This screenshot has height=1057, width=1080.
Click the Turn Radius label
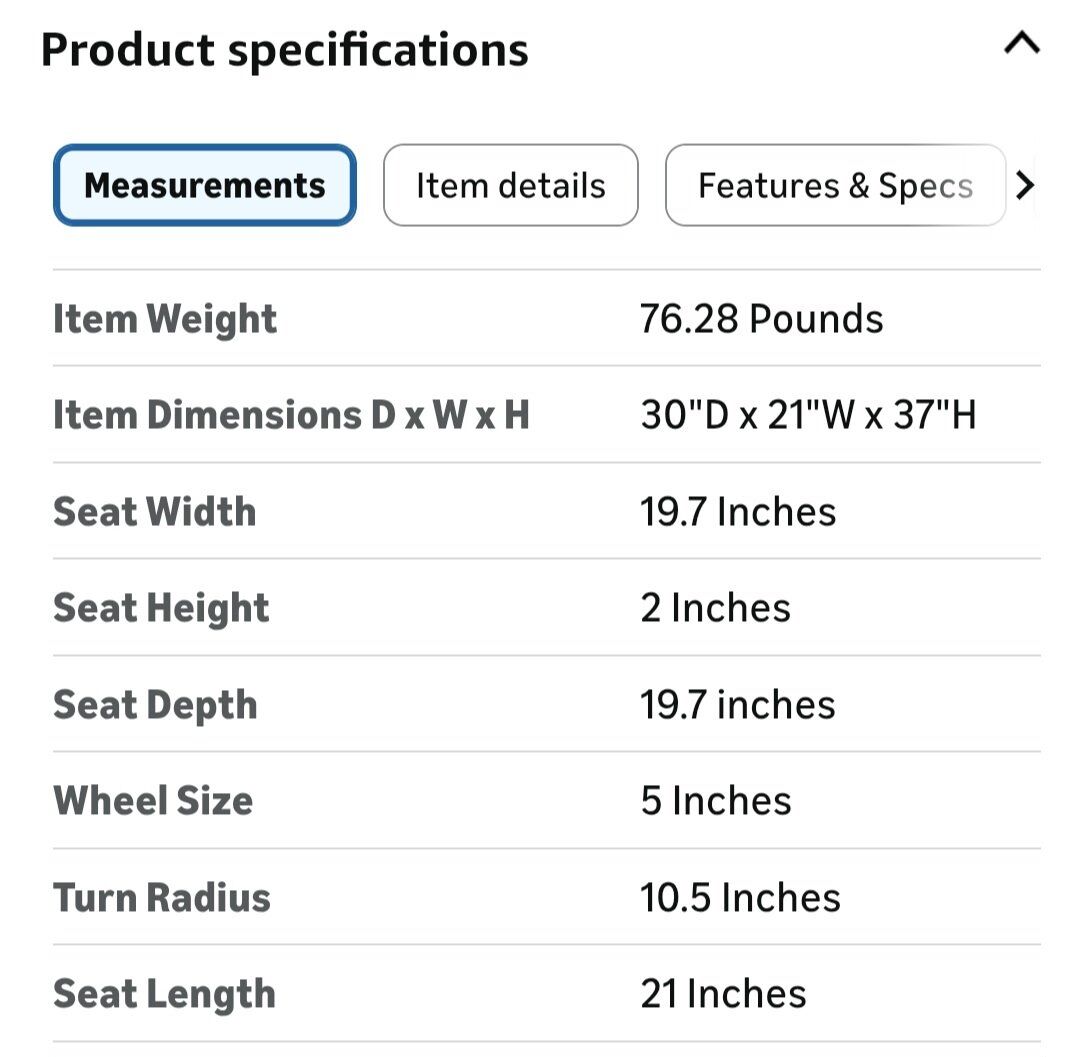pyautogui.click(x=162, y=897)
